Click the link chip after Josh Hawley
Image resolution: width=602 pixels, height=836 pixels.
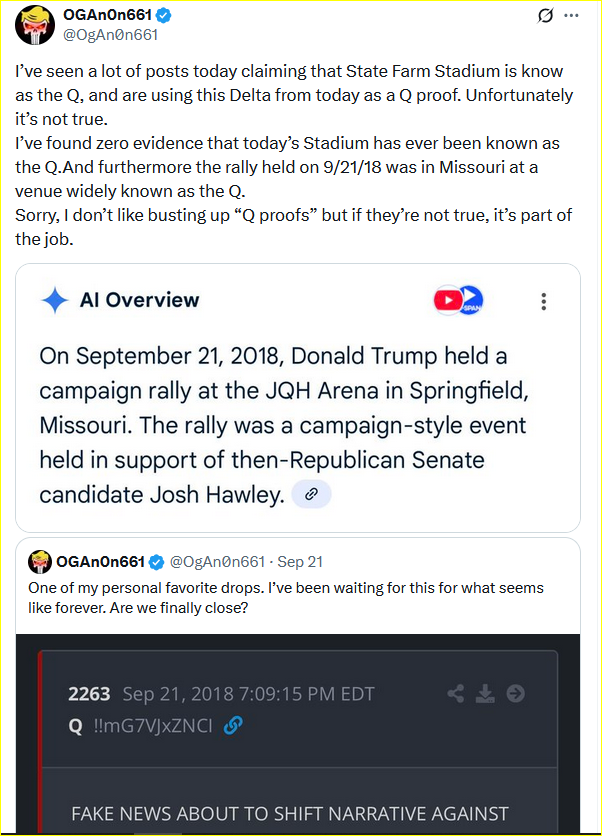point(311,494)
